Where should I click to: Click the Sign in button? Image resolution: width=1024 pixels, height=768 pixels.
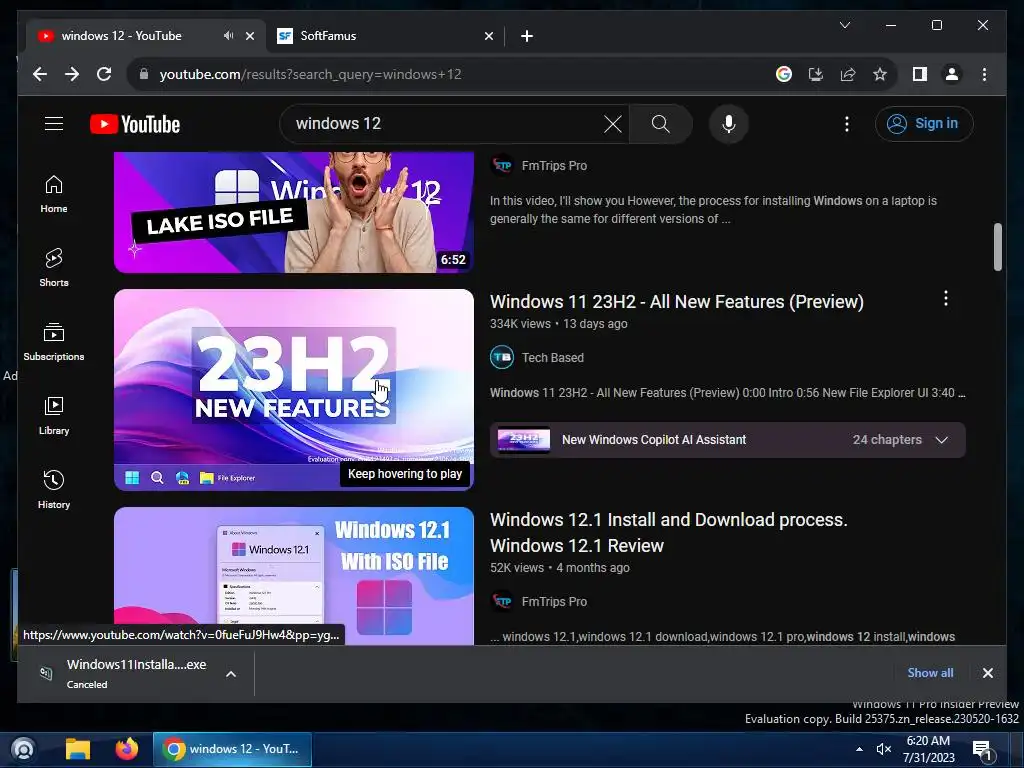pyautogui.click(x=924, y=123)
